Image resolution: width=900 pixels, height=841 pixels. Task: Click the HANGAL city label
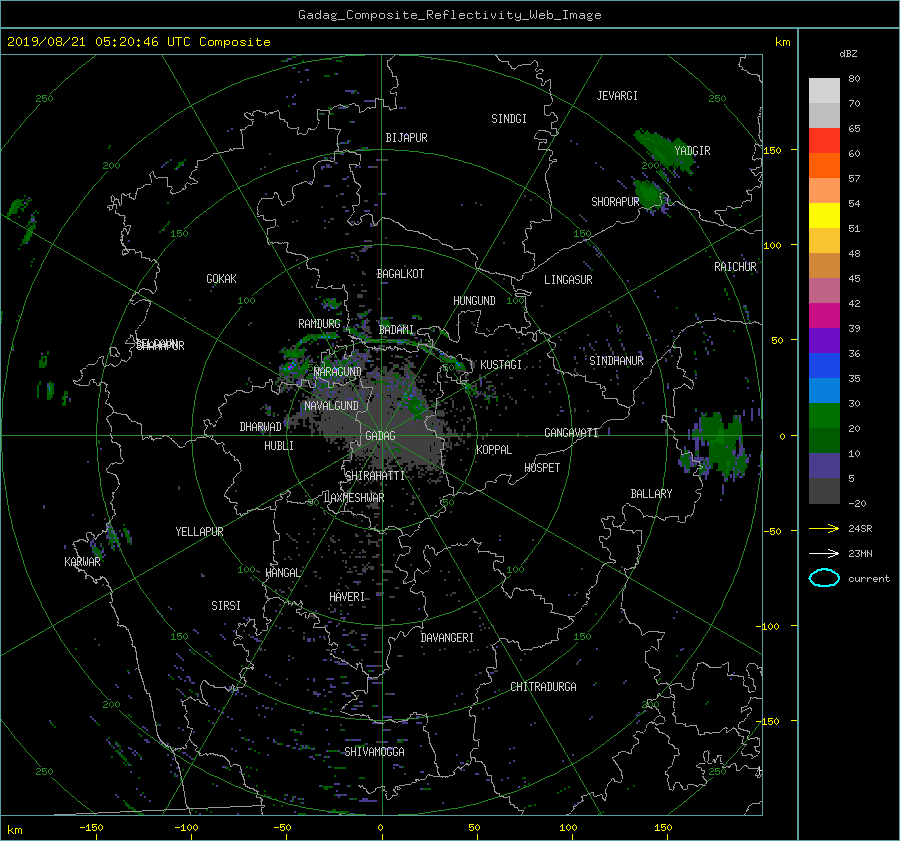tap(282, 573)
